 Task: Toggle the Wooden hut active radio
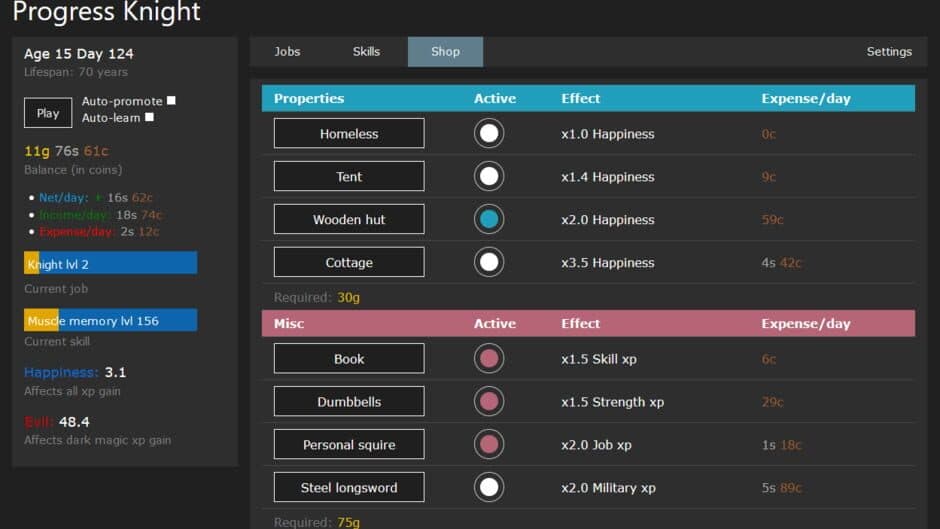click(489, 220)
